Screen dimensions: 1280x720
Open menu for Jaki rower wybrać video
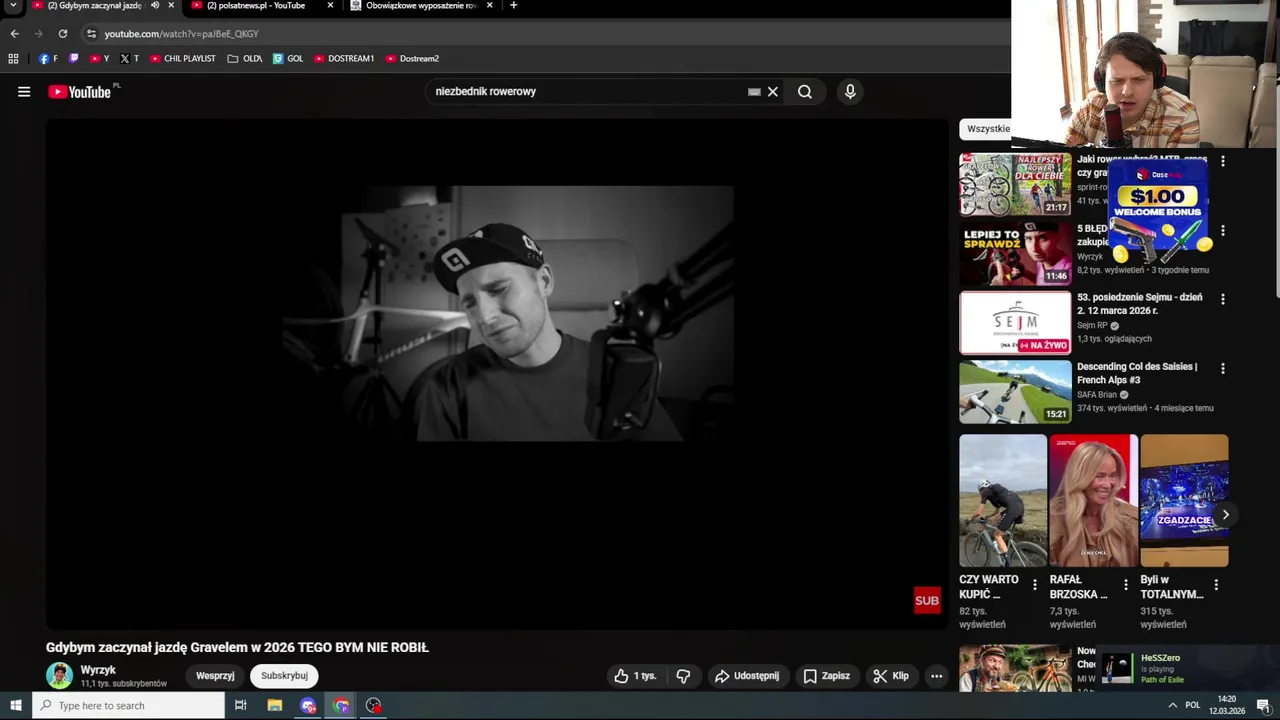click(x=1222, y=161)
